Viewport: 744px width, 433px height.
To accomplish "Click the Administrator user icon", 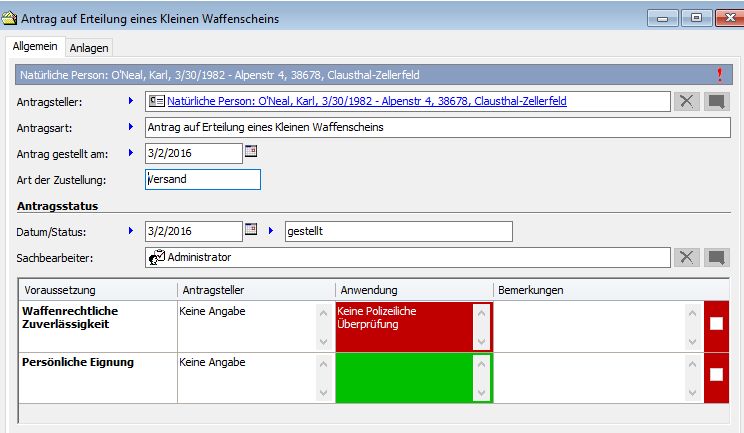I will click(156, 257).
